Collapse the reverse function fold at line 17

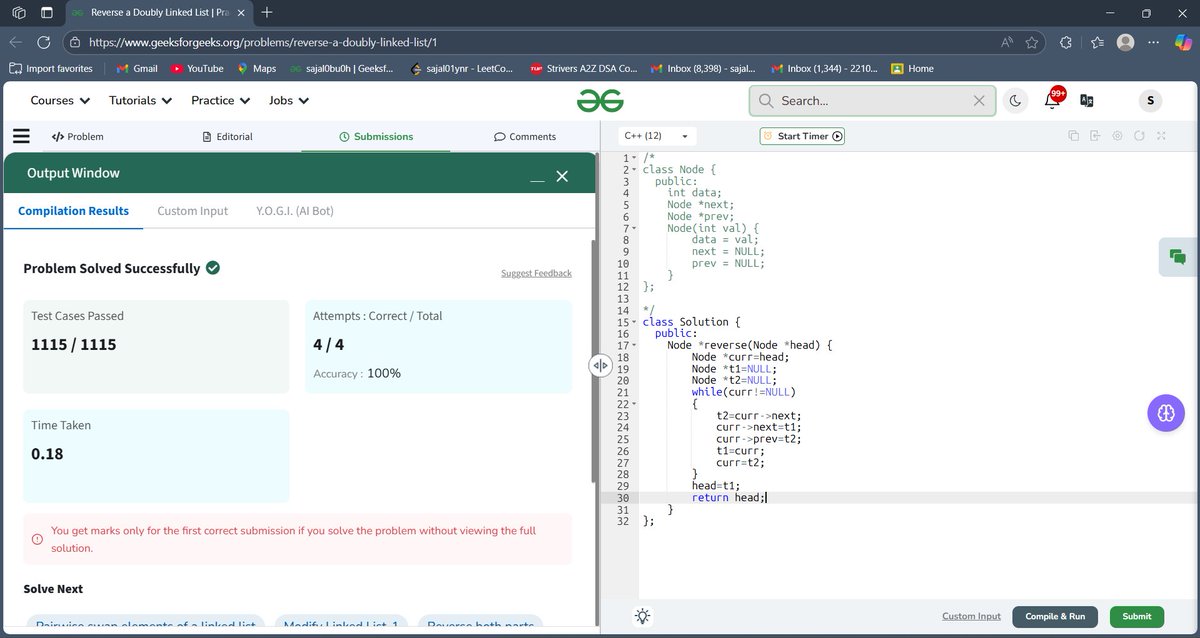(634, 346)
